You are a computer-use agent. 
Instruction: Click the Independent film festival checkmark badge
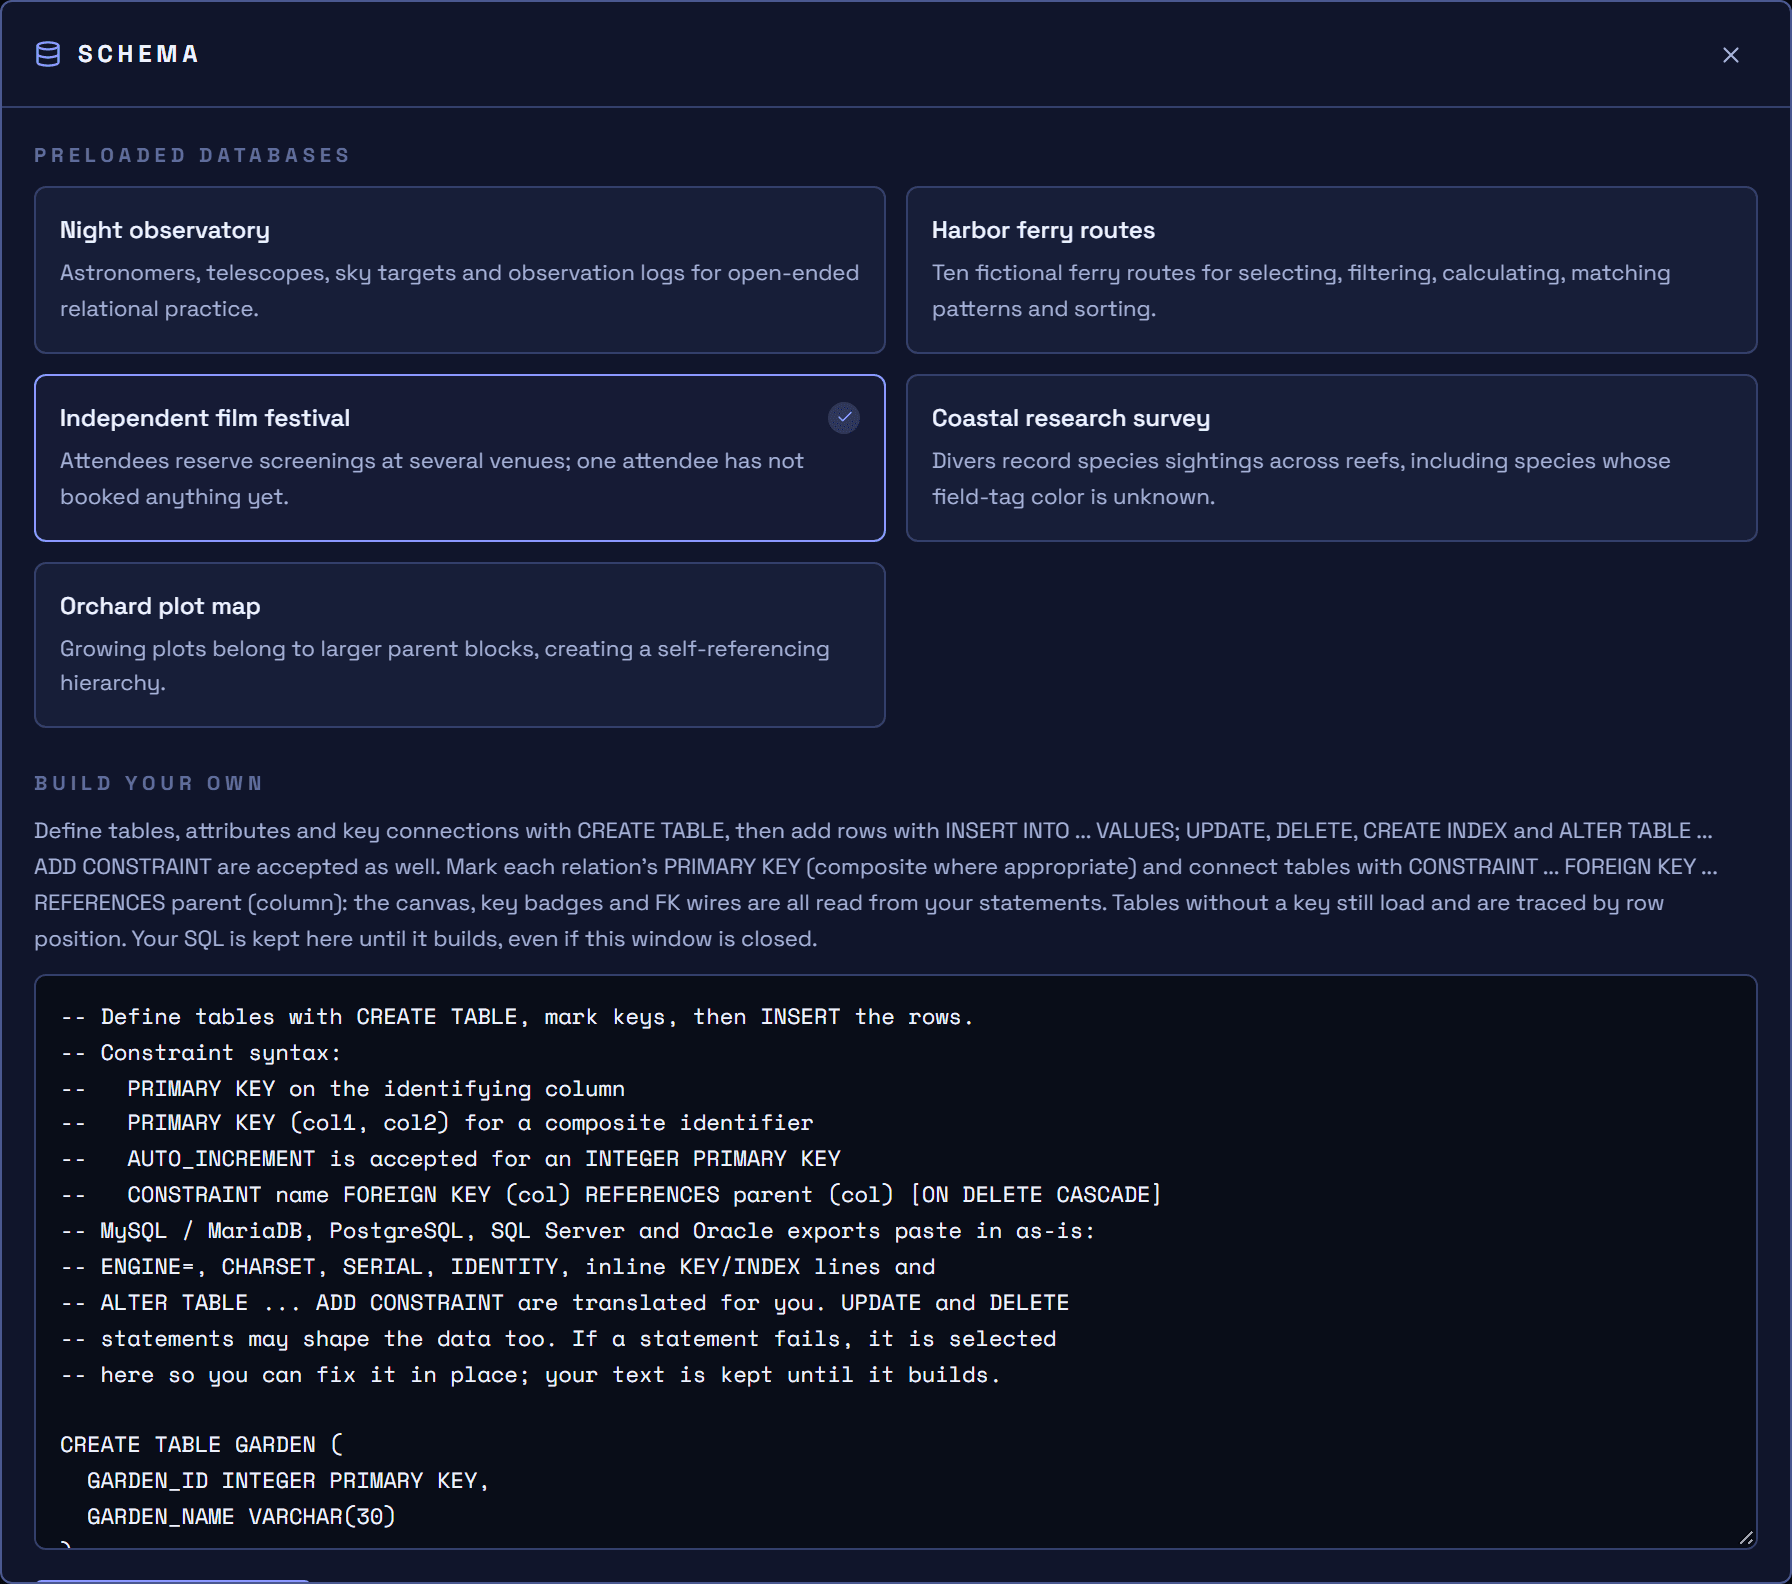(844, 418)
